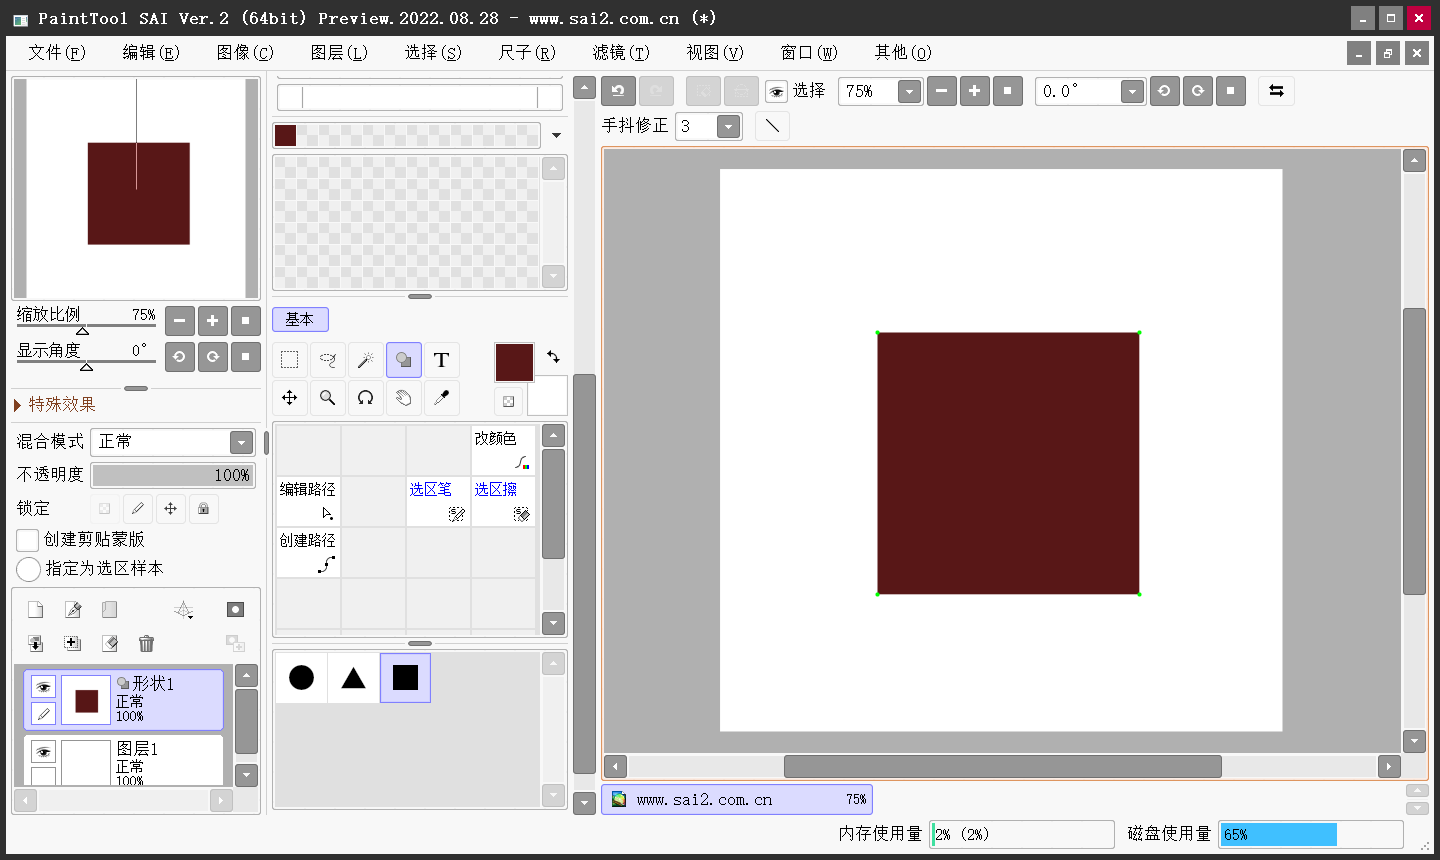
Task: Toggle the lock movement icon
Action: (x=171, y=509)
